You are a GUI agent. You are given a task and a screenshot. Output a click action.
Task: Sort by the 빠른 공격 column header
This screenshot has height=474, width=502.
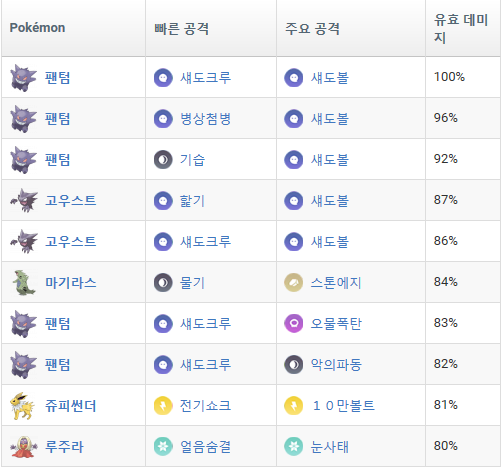pos(211,28)
